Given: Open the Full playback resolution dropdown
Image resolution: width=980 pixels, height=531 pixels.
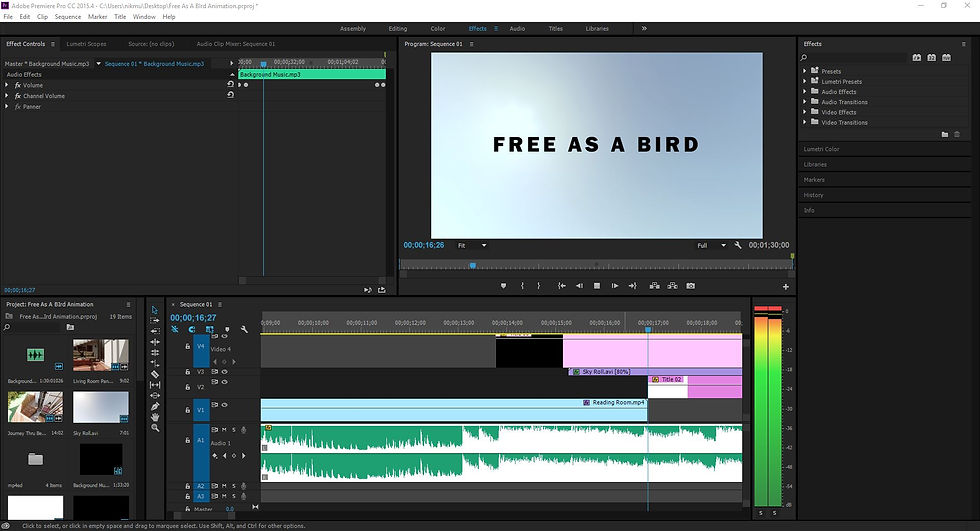Looking at the screenshot, I should click(711, 246).
